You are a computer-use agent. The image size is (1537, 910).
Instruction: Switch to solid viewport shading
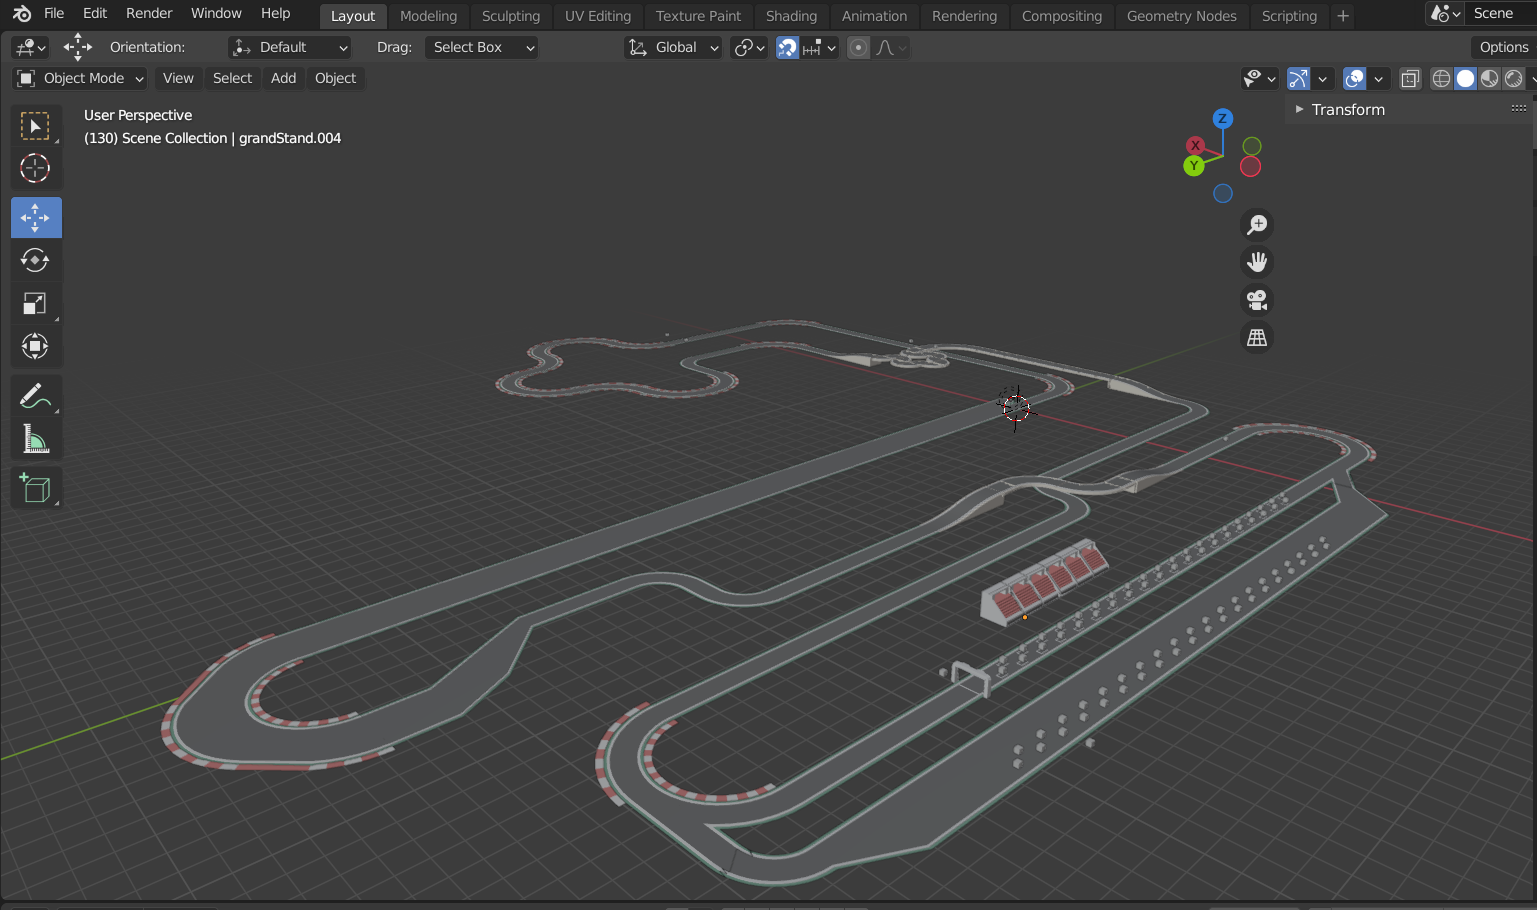1465,78
